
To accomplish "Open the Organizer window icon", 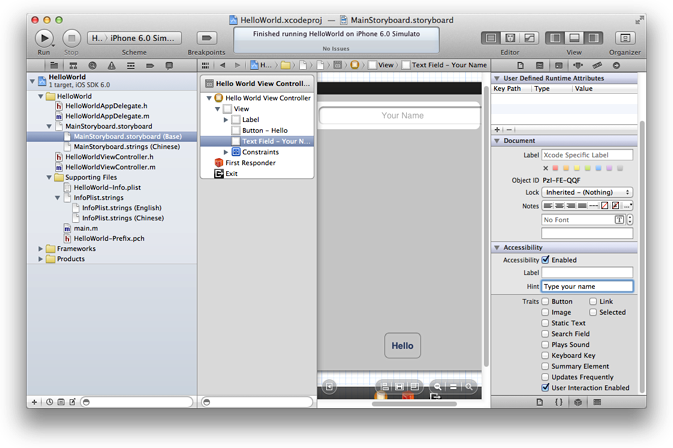I will pos(626,37).
